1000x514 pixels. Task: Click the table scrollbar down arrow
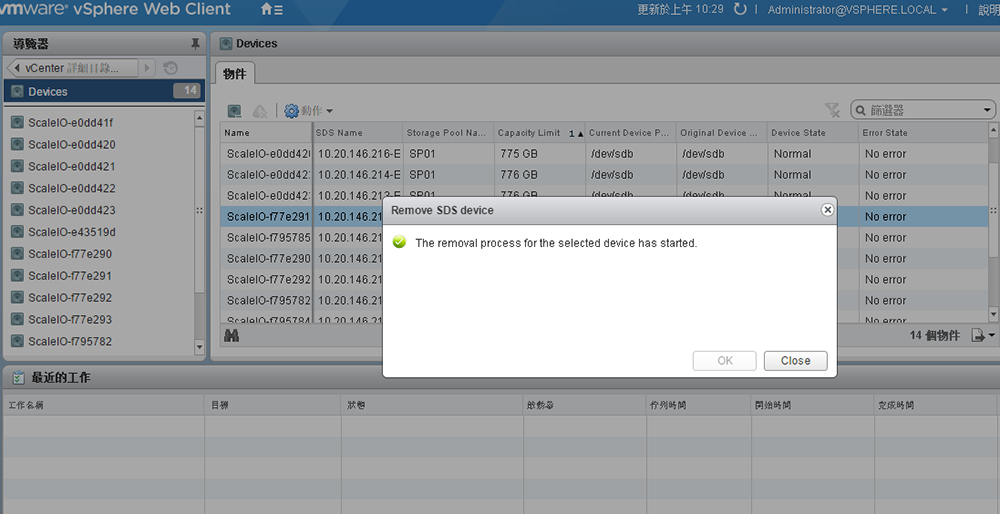coord(993,314)
